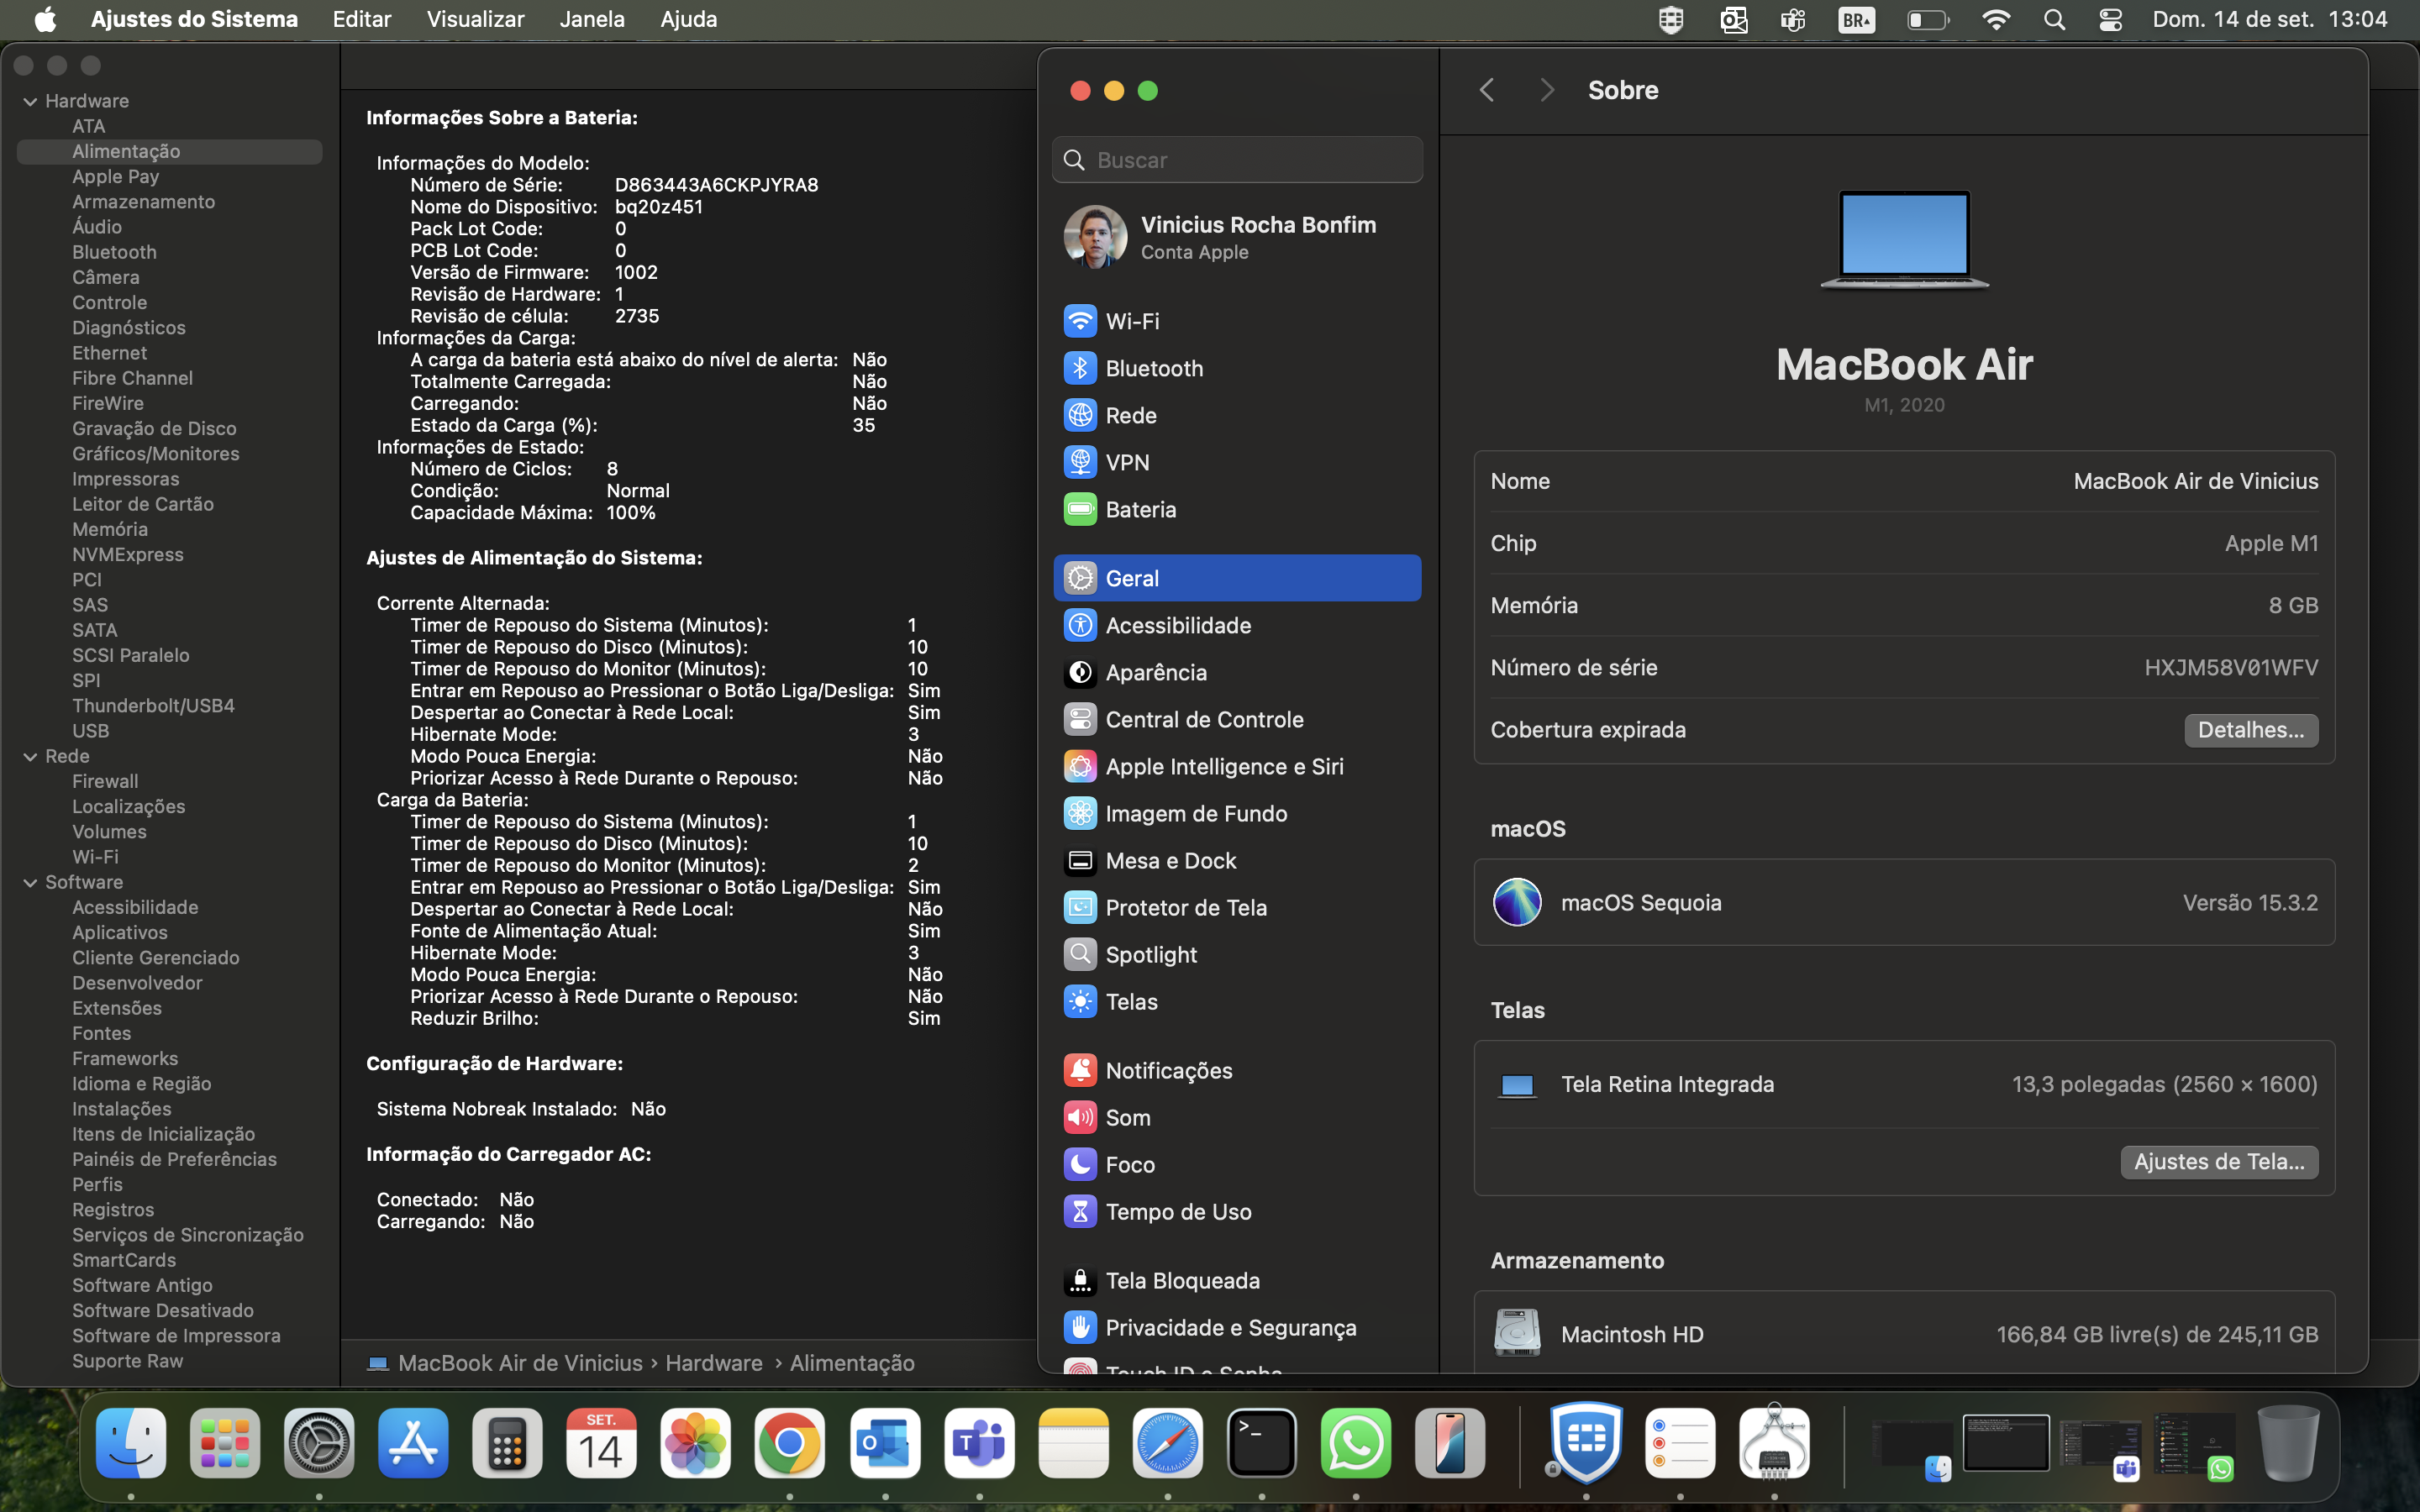Click the Ajustes de Tela... button
This screenshot has height=1512, width=2420.
pyautogui.click(x=2219, y=1162)
